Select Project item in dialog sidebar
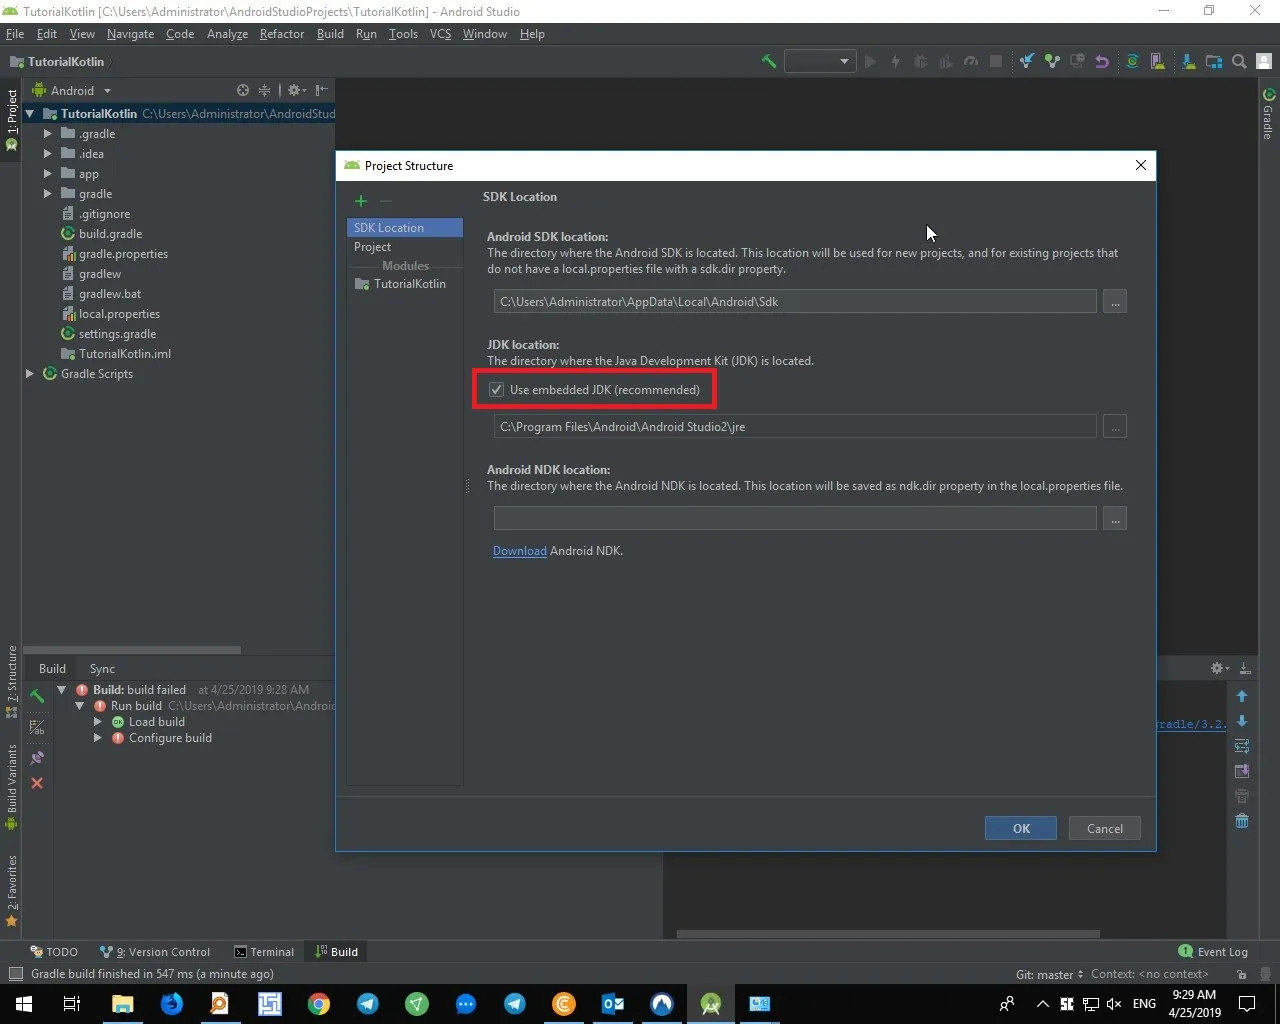 pyautogui.click(x=405, y=247)
